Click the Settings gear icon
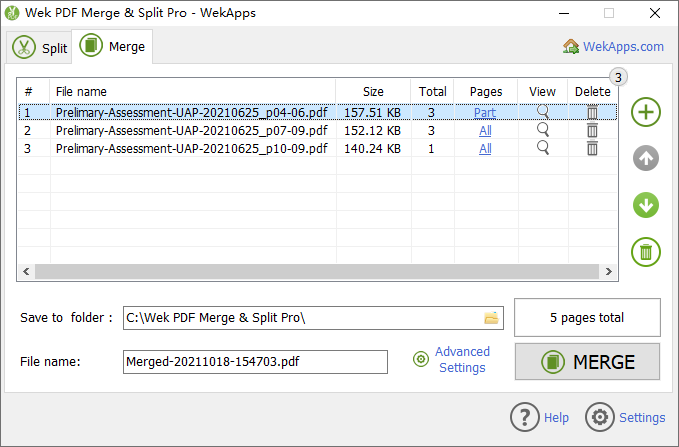Image resolution: width=679 pixels, height=447 pixels. [x=599, y=417]
